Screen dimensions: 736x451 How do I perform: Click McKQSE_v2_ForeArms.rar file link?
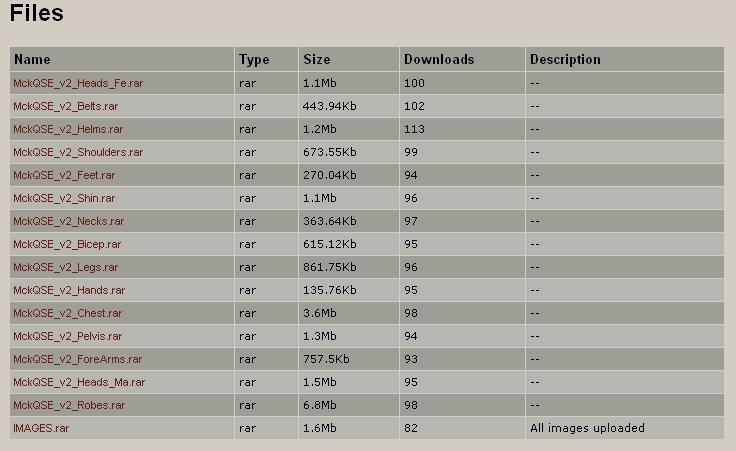tap(77, 359)
